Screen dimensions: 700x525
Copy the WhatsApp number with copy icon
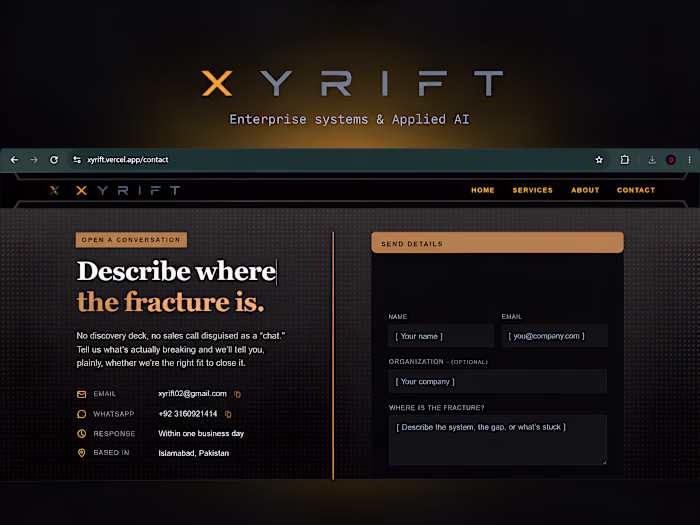[228, 414]
